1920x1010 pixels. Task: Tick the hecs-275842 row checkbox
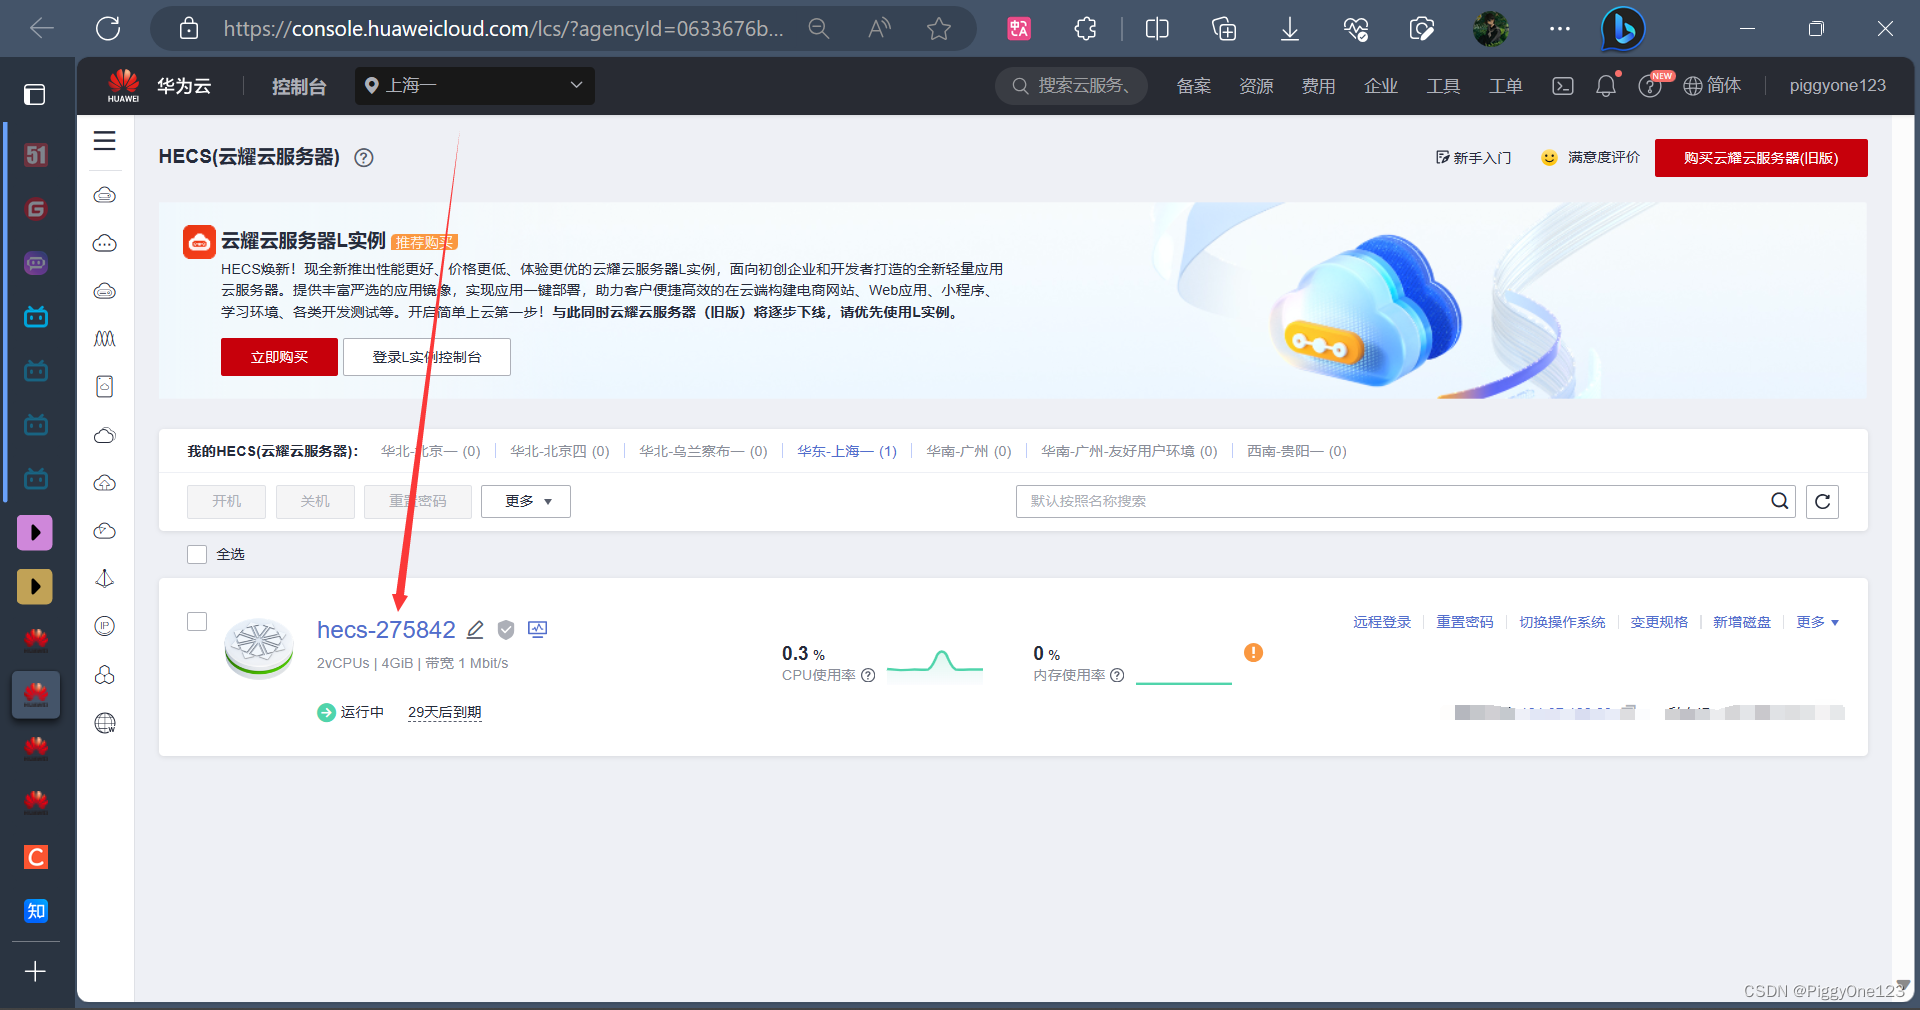point(197,622)
